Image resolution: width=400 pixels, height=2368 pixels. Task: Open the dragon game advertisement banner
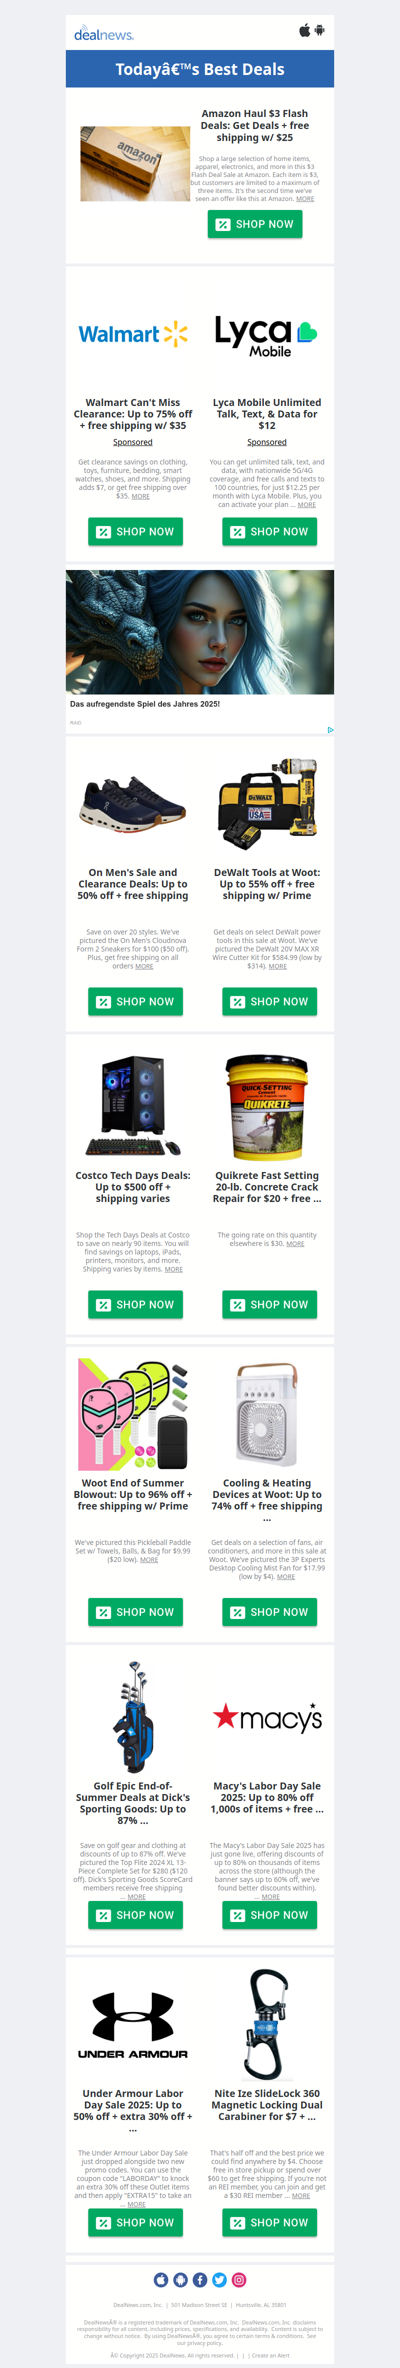[x=200, y=632]
